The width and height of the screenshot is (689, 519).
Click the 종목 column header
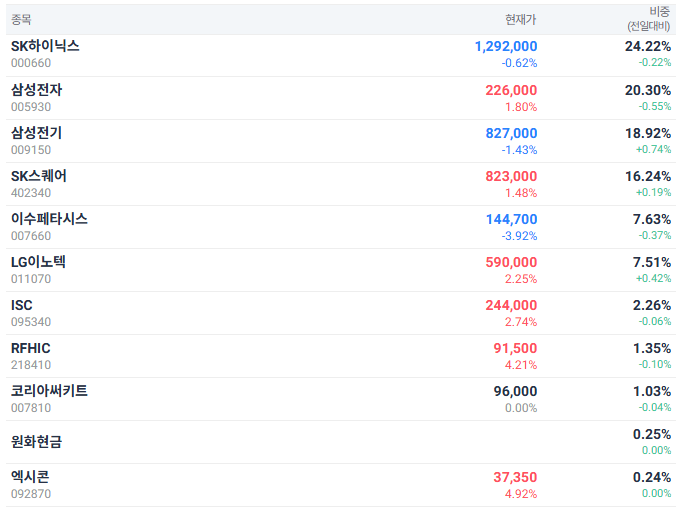pos(21,19)
